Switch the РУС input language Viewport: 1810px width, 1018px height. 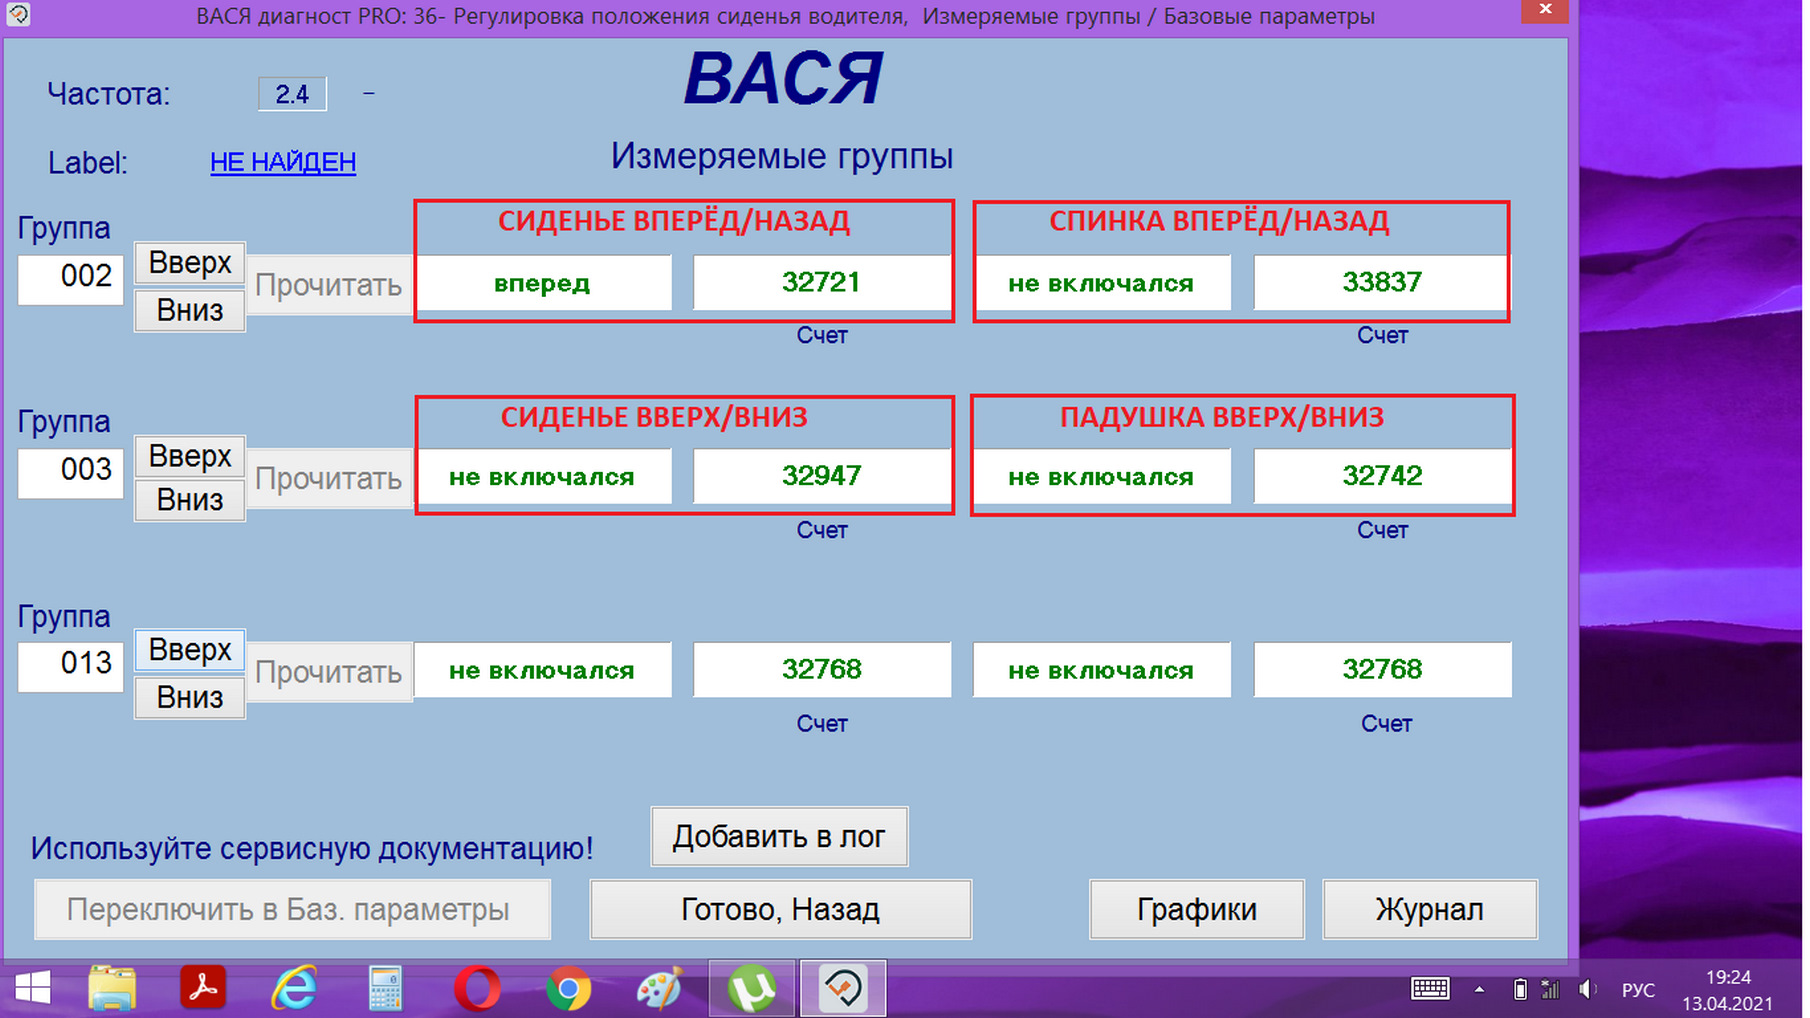click(1638, 990)
